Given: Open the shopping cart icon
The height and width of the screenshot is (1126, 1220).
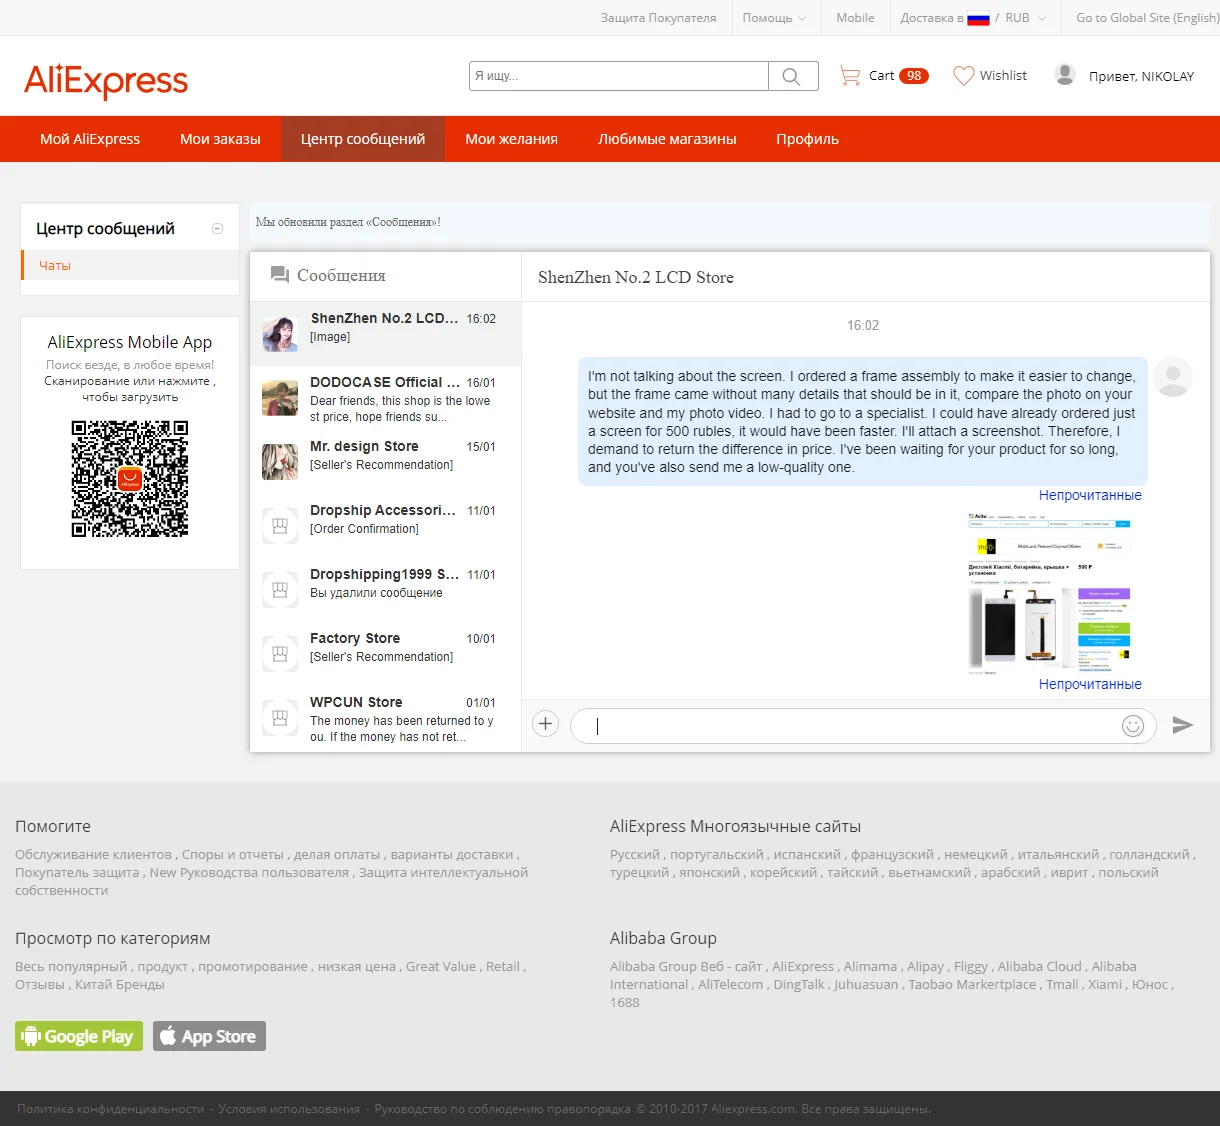Looking at the screenshot, I should pos(850,76).
